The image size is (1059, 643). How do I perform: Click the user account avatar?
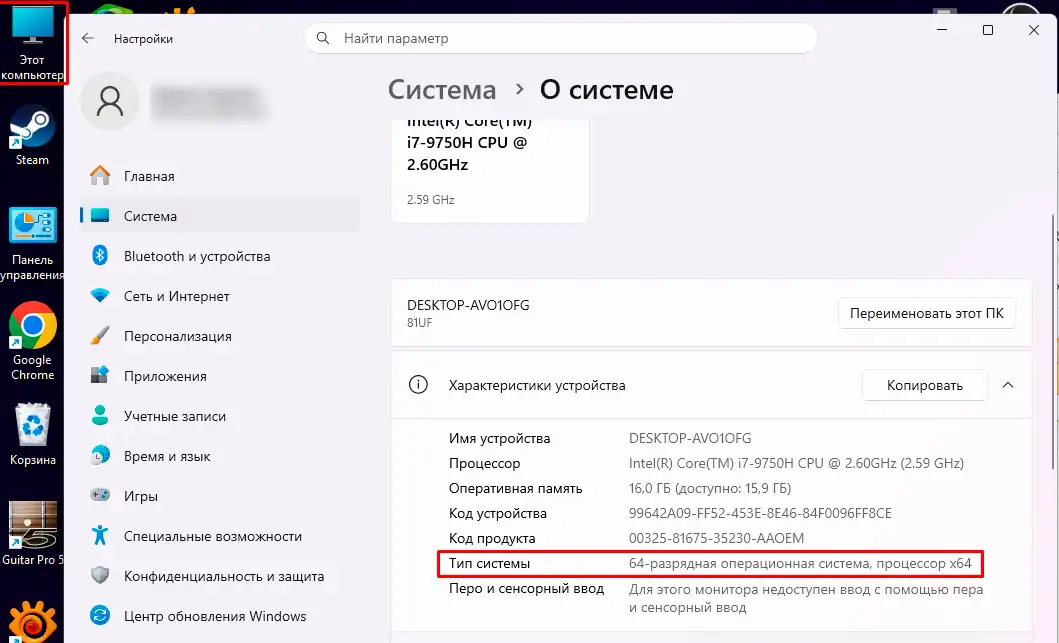[x=109, y=100]
